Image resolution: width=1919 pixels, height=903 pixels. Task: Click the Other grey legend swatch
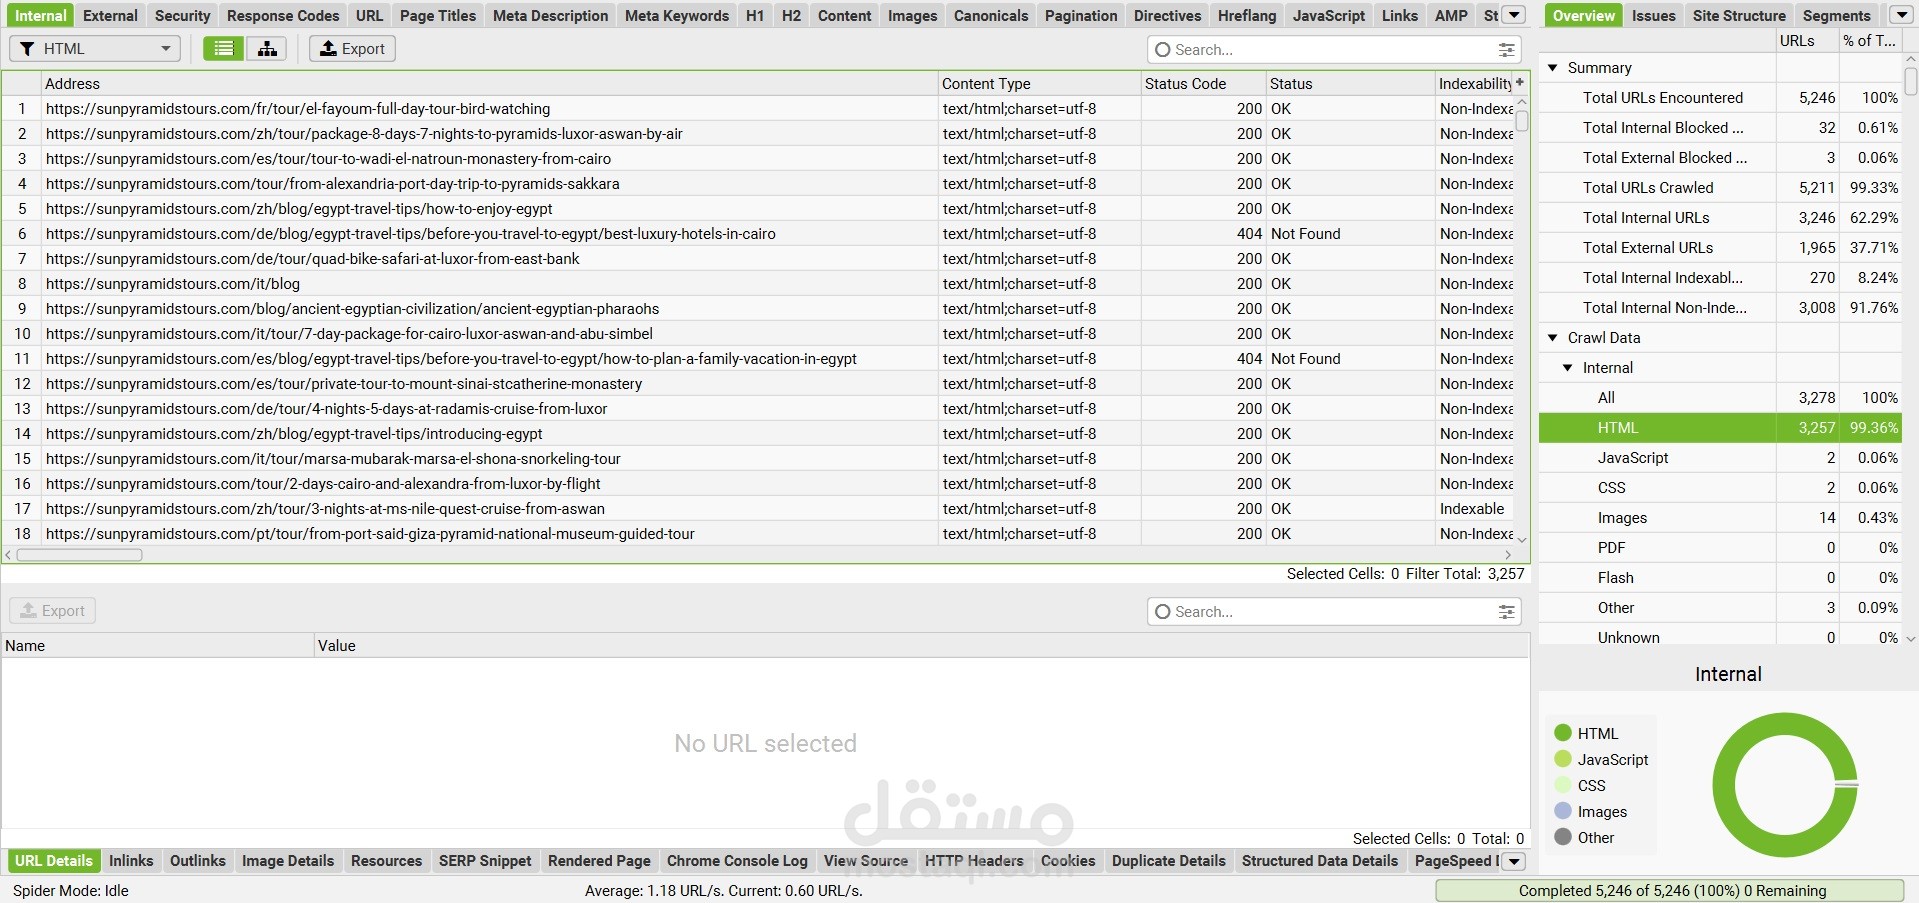(x=1563, y=837)
